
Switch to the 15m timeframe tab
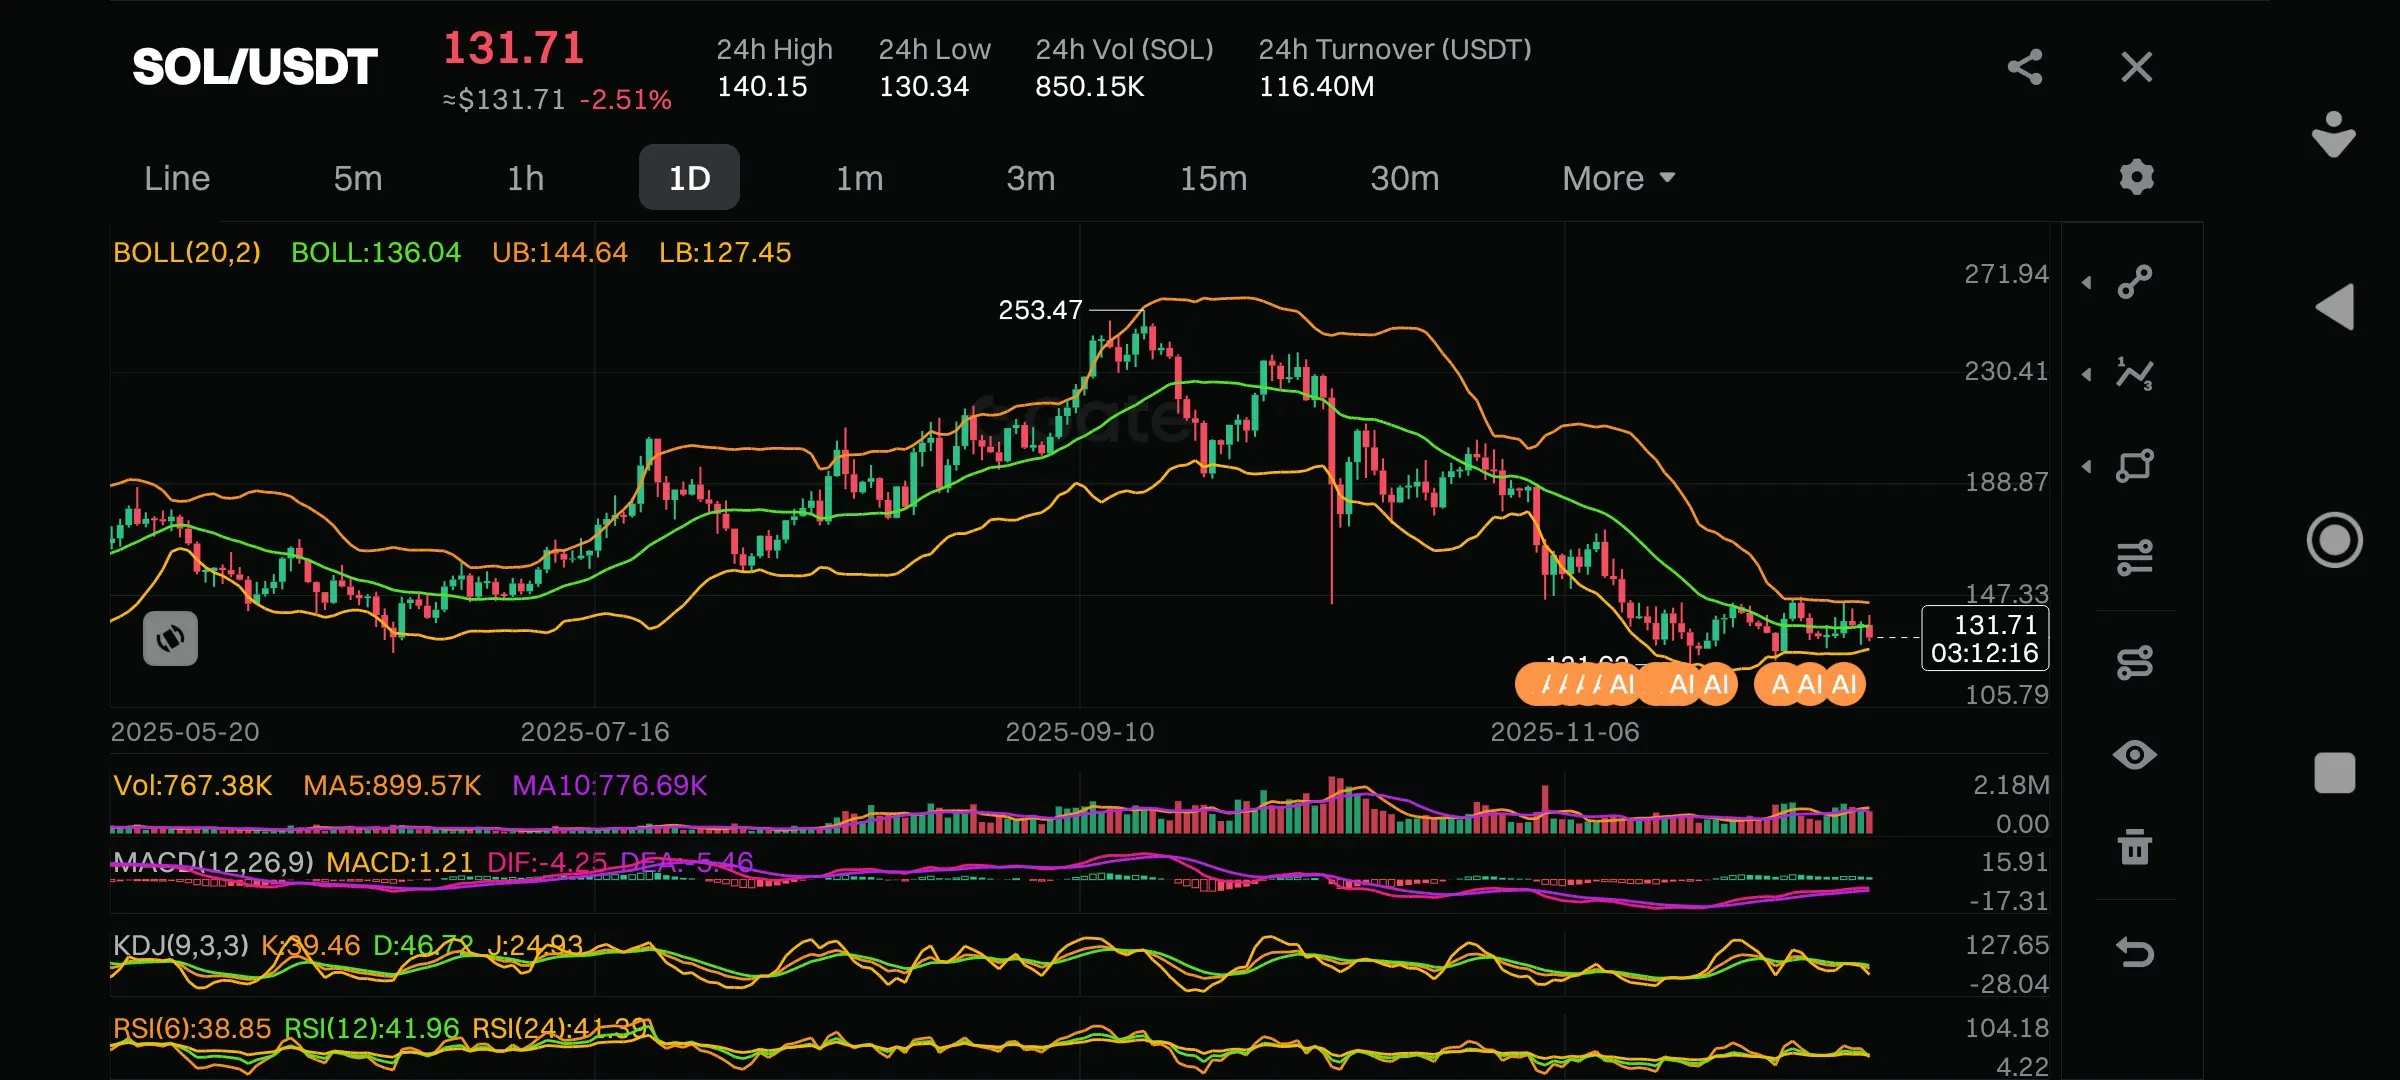(x=1213, y=178)
